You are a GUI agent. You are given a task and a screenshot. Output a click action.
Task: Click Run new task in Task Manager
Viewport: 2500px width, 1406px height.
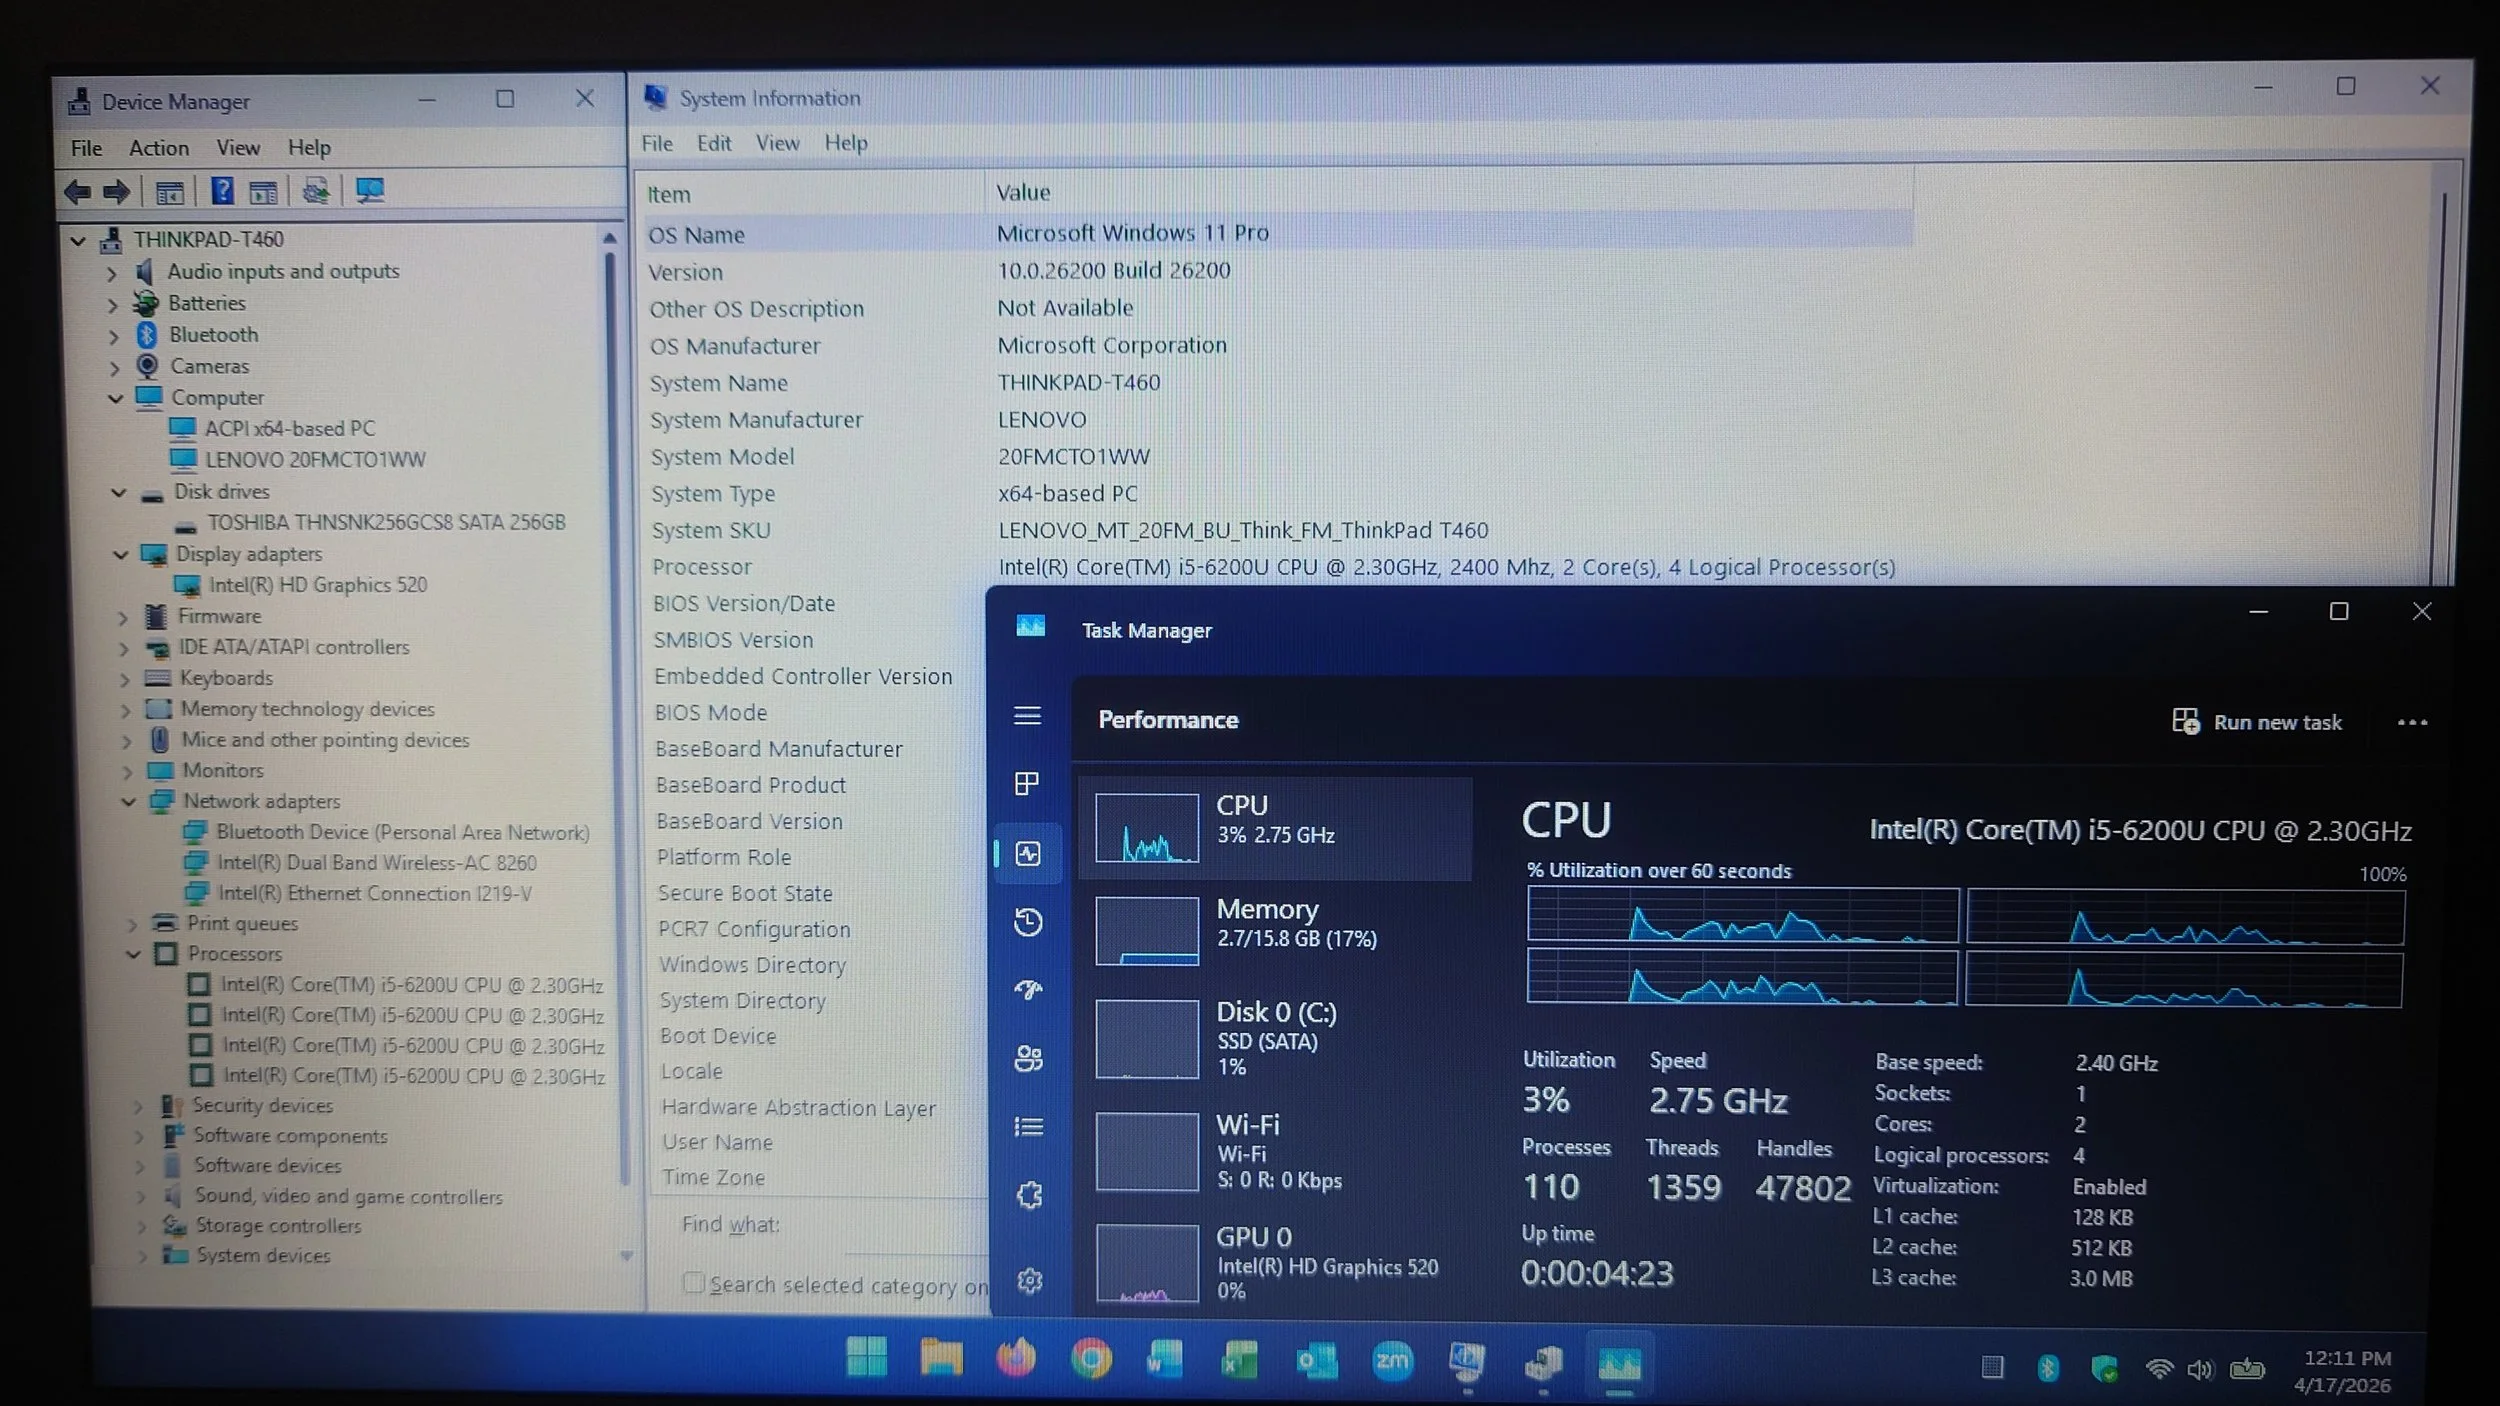[2258, 722]
